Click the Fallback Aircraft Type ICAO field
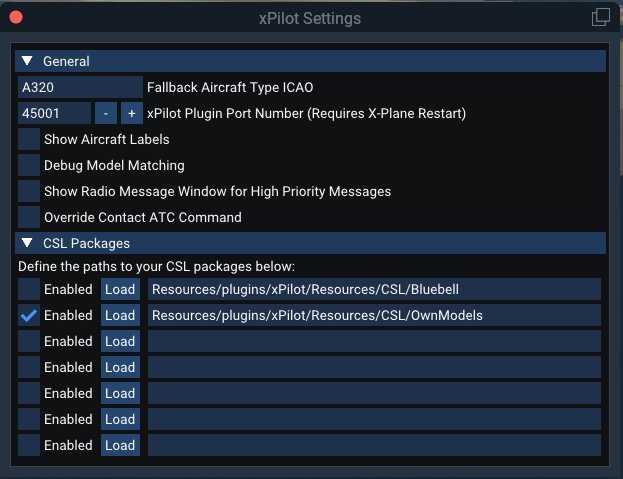623x479 pixels. click(x=80, y=88)
